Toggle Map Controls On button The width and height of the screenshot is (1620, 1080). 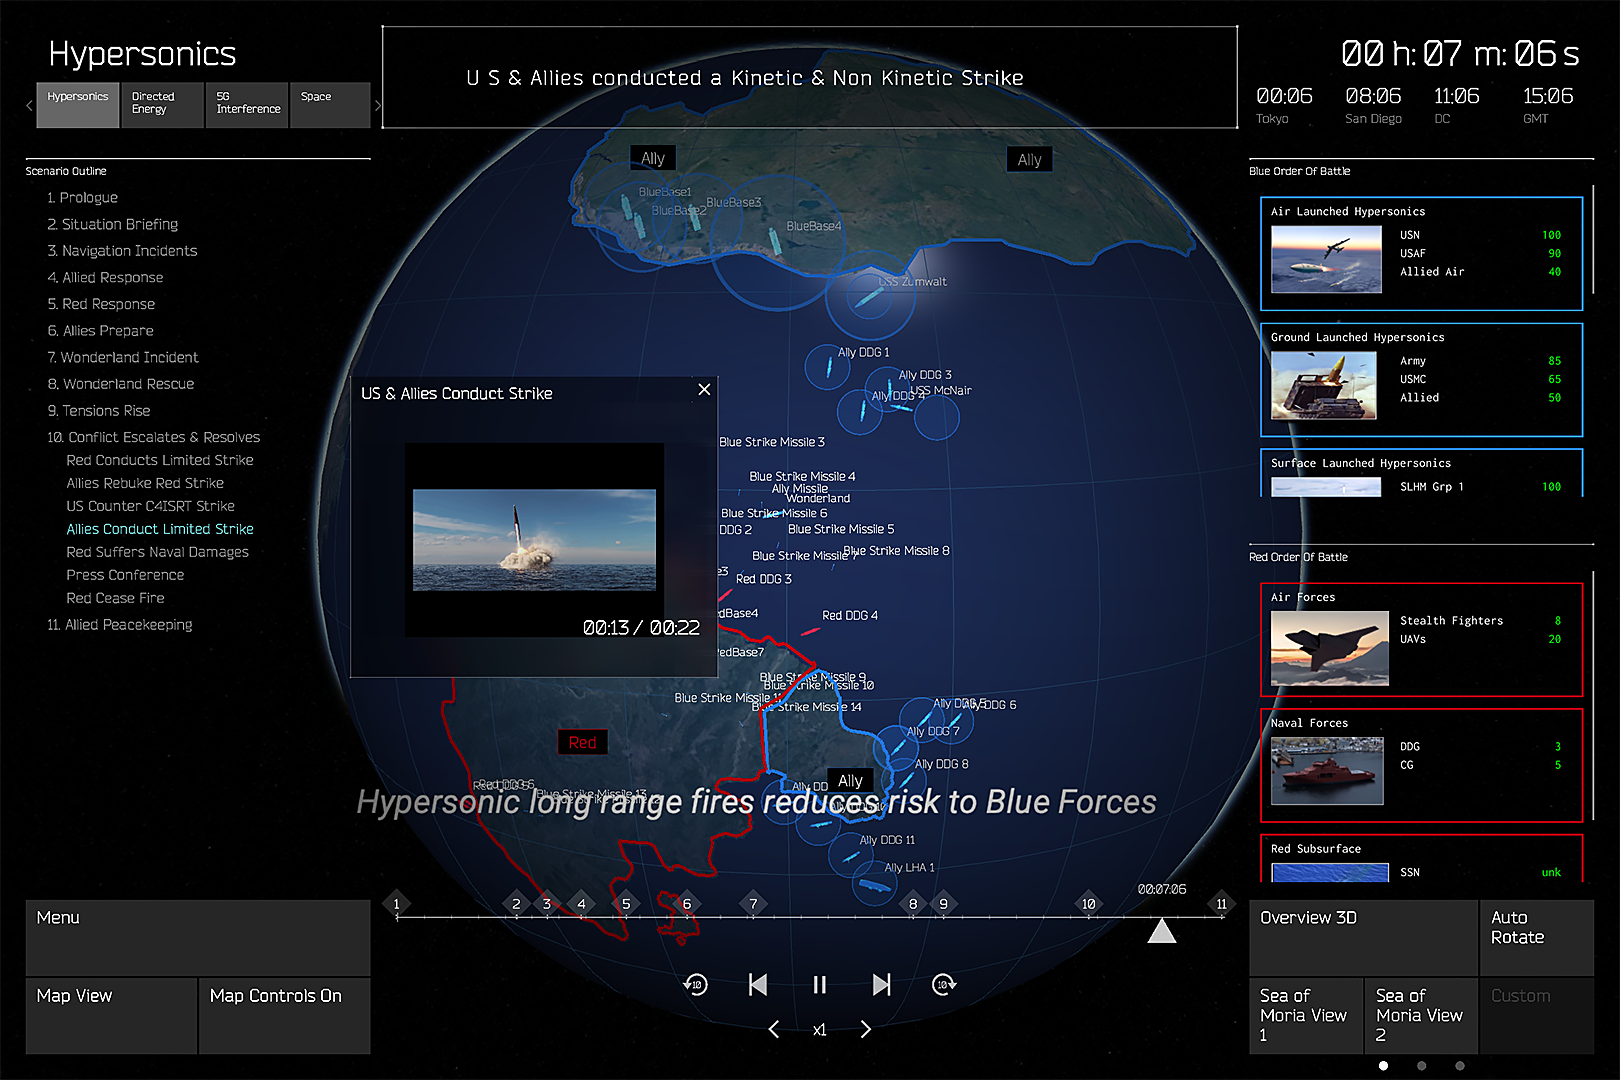pos(285,1016)
